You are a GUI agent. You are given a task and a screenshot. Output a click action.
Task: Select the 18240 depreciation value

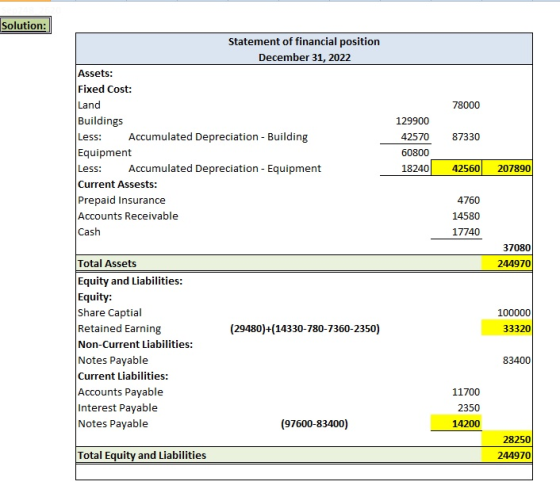[415, 168]
